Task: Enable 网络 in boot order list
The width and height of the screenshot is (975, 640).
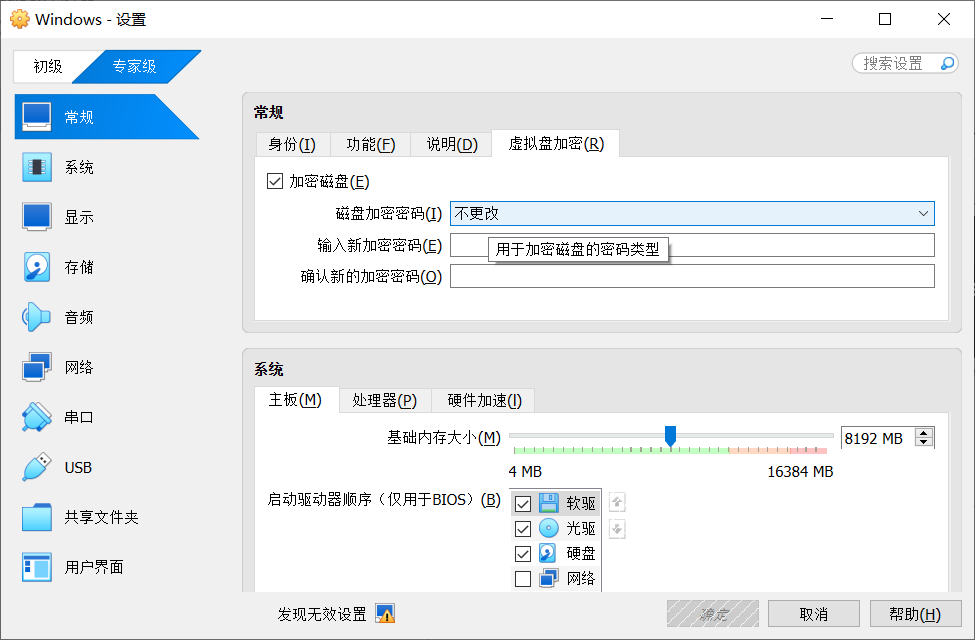Action: click(523, 578)
